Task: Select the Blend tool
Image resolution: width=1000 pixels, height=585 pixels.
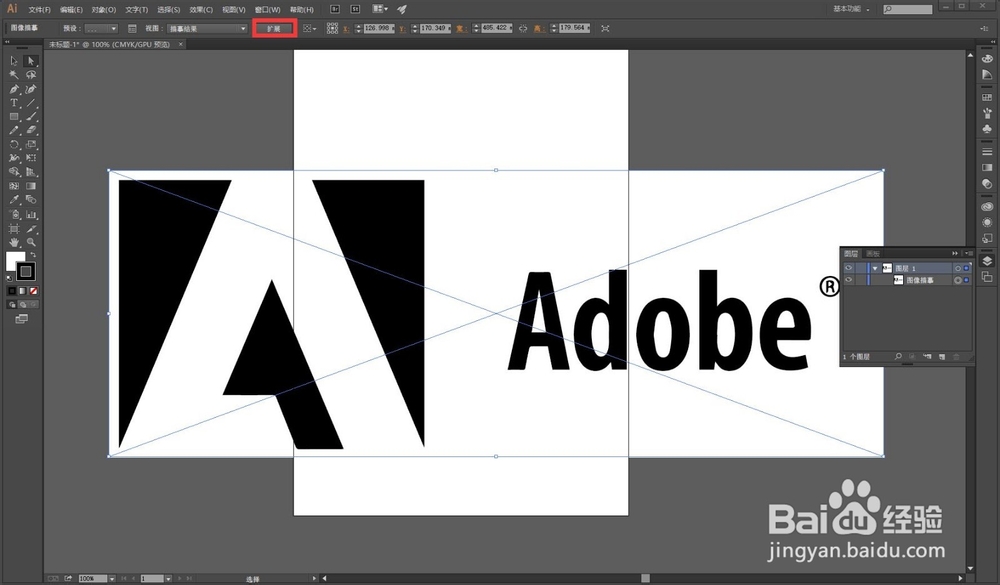Action: coord(31,200)
